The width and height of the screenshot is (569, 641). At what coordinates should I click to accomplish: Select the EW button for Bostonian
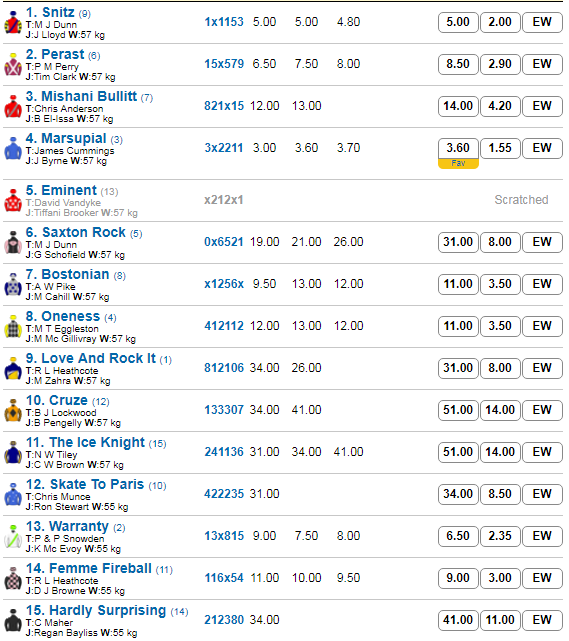[x=542, y=284]
